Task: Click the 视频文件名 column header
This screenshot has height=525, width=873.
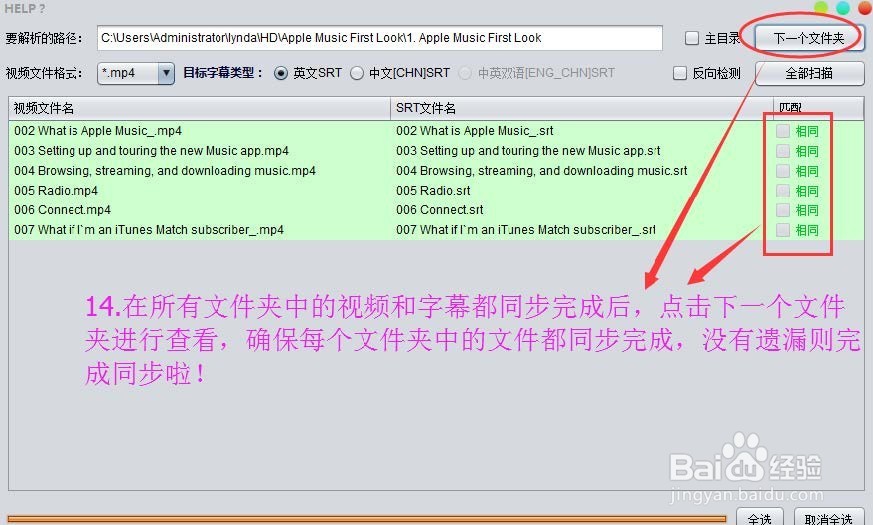Action: click(199, 108)
